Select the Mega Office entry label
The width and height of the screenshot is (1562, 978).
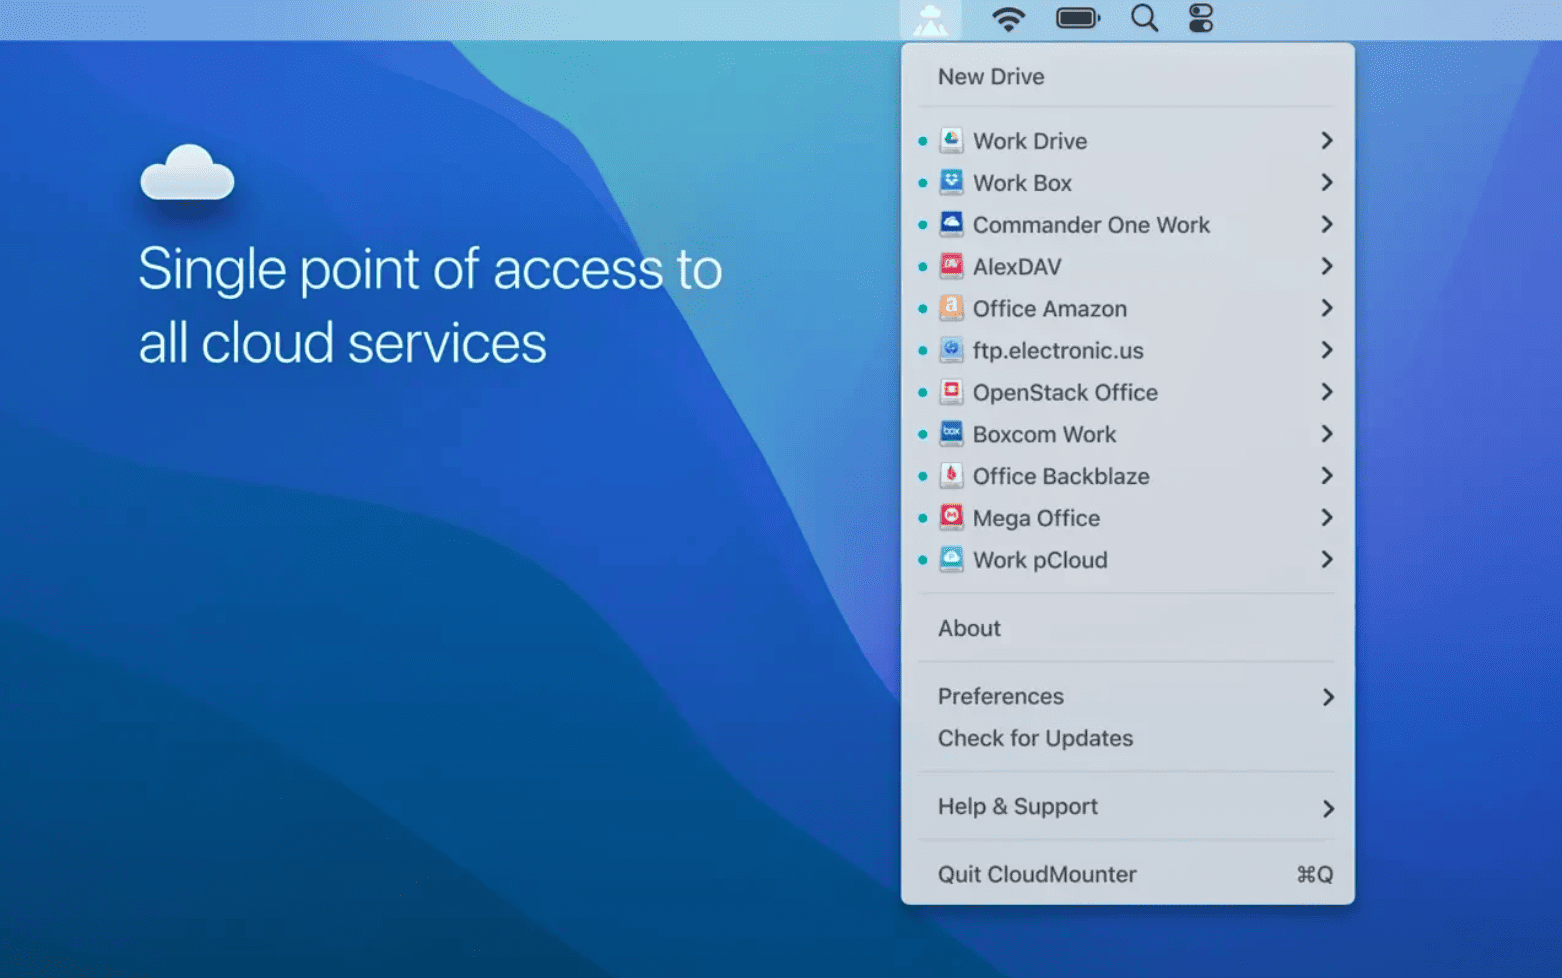(x=1036, y=519)
